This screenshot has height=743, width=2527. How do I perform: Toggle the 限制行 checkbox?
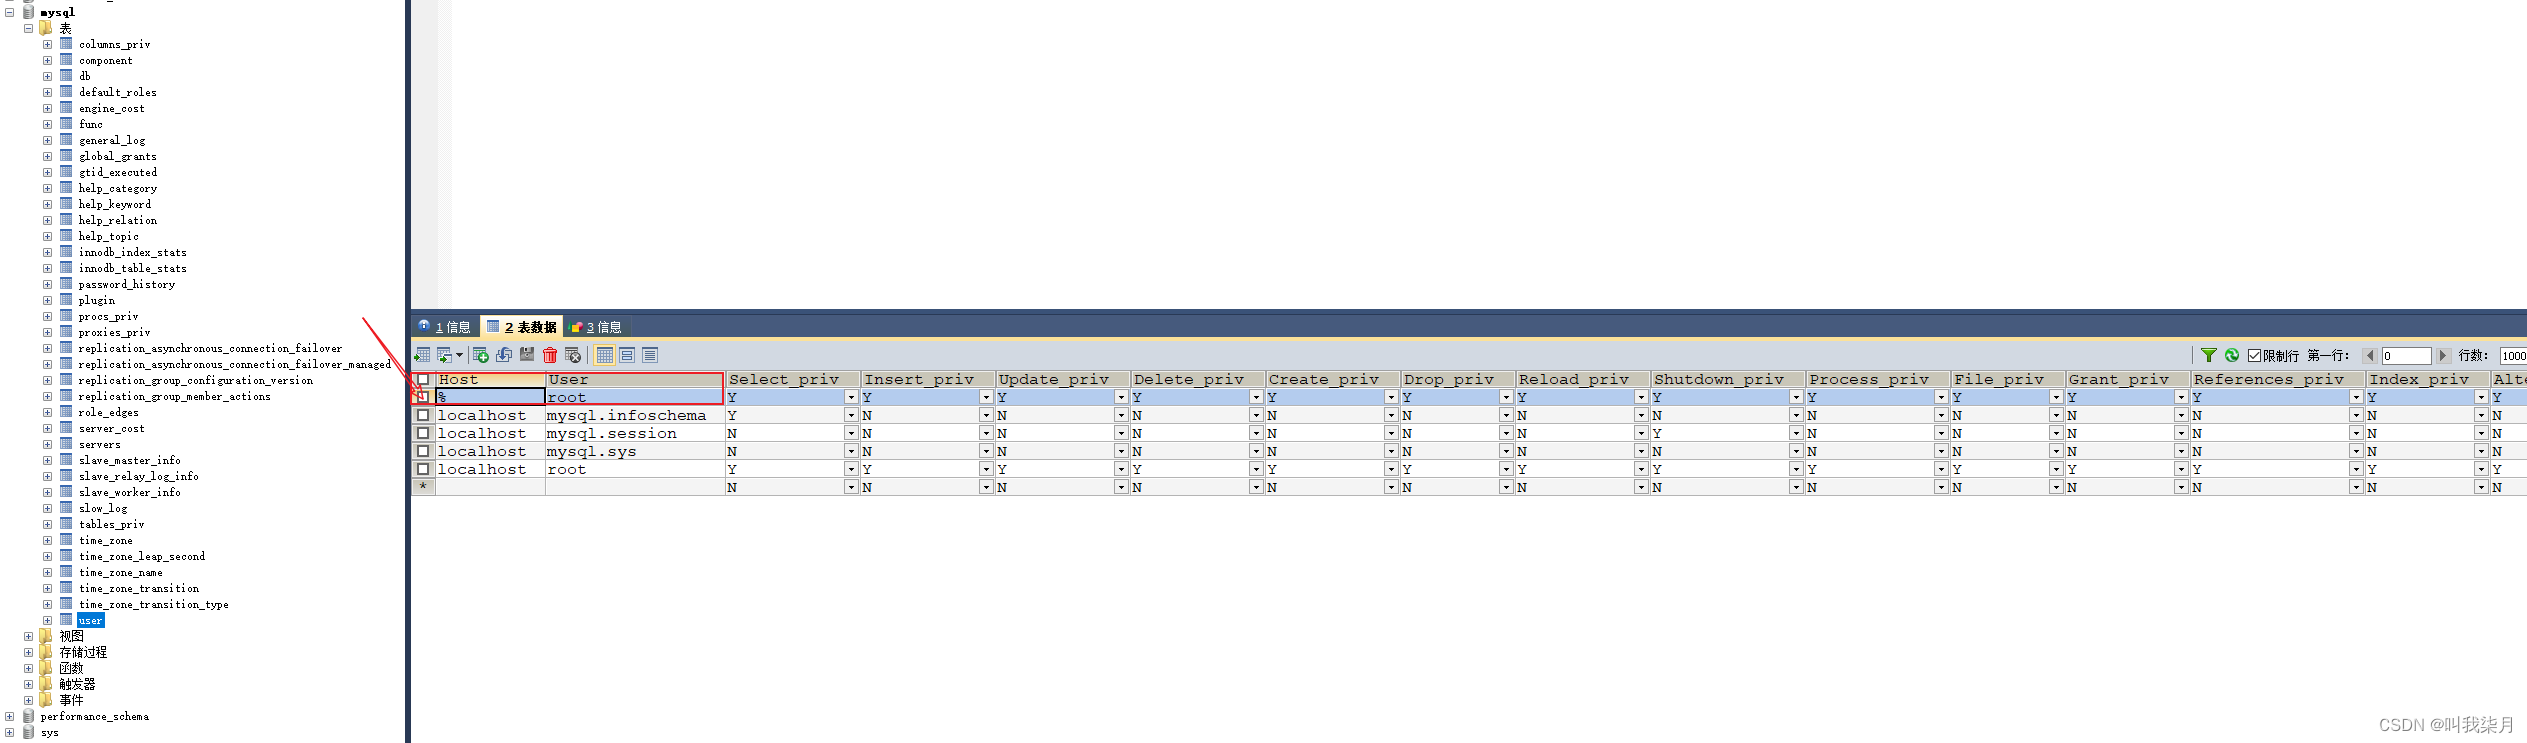point(2254,355)
